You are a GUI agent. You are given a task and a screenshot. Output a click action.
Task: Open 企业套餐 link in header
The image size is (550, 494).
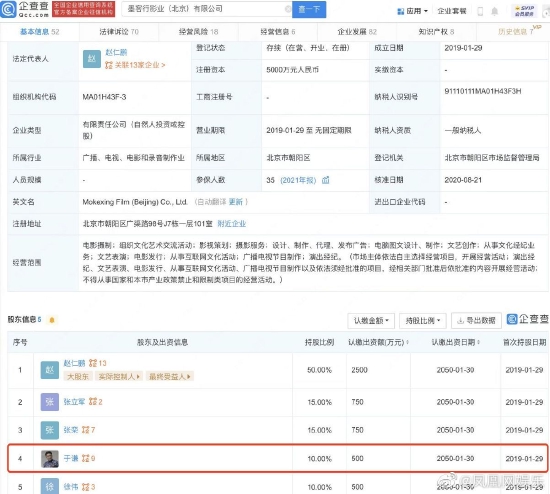coord(452,11)
